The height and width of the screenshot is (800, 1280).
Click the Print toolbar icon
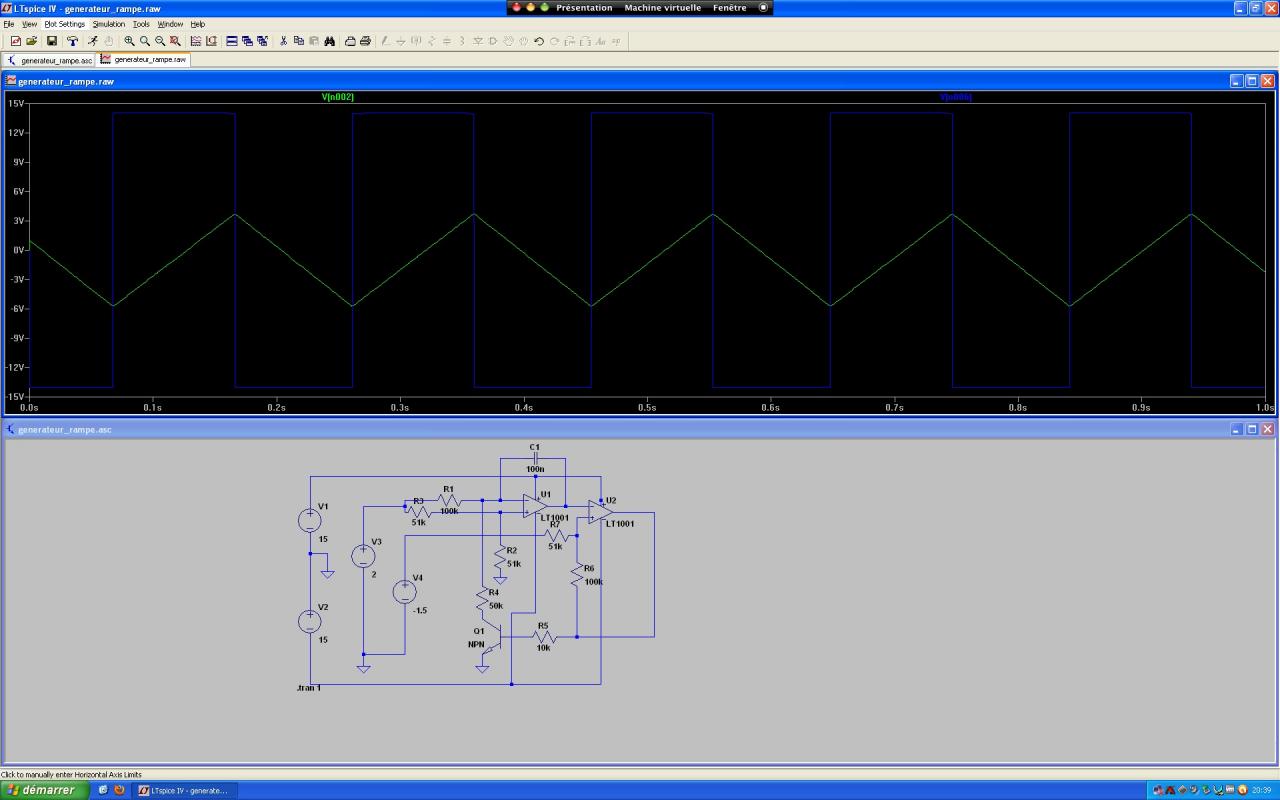point(365,41)
